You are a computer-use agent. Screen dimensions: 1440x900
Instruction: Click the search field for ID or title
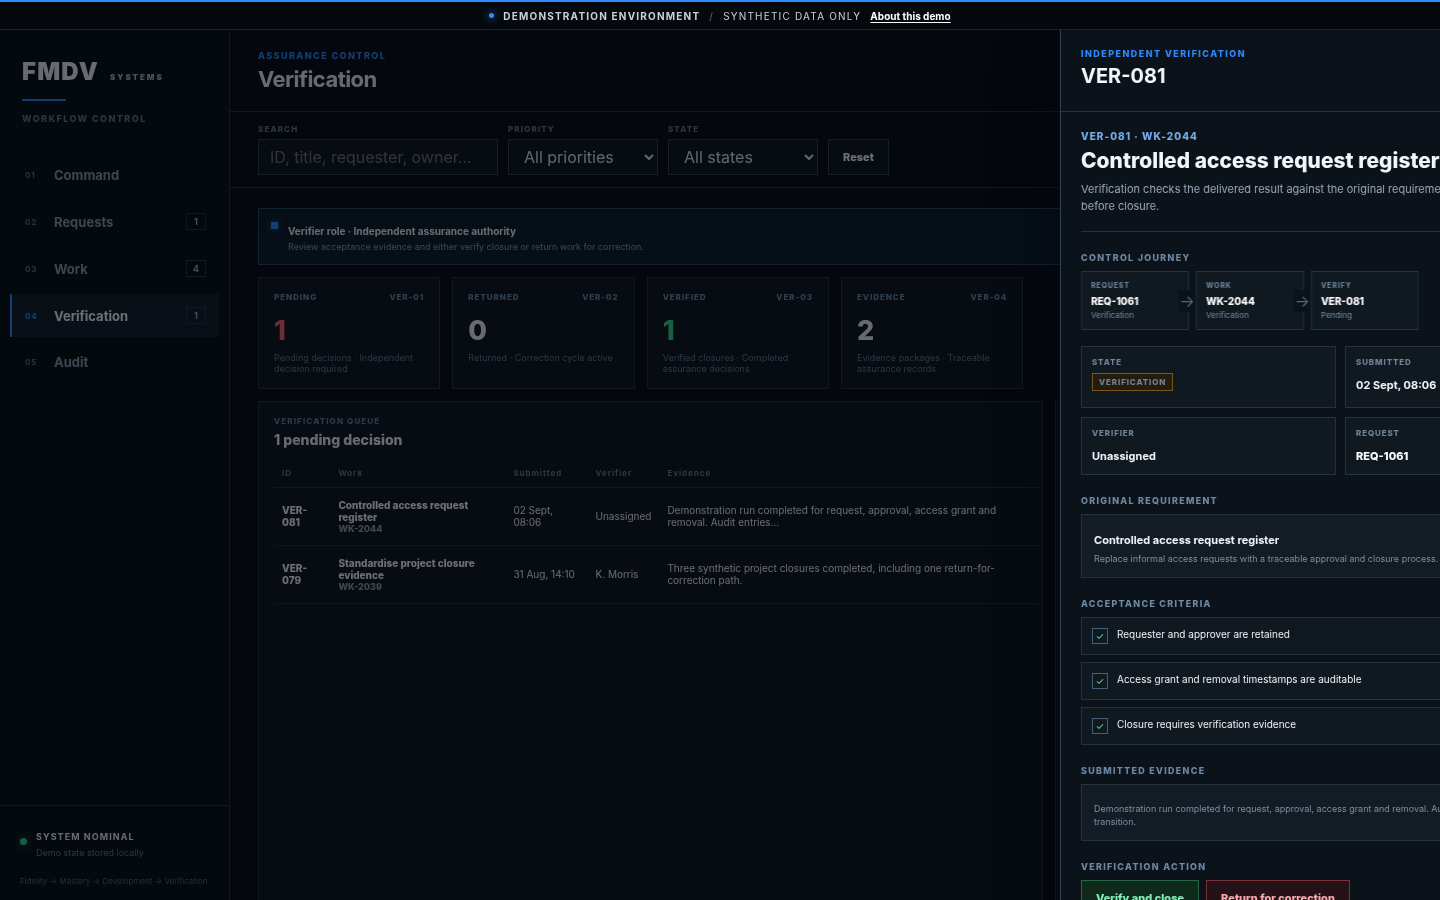click(378, 157)
